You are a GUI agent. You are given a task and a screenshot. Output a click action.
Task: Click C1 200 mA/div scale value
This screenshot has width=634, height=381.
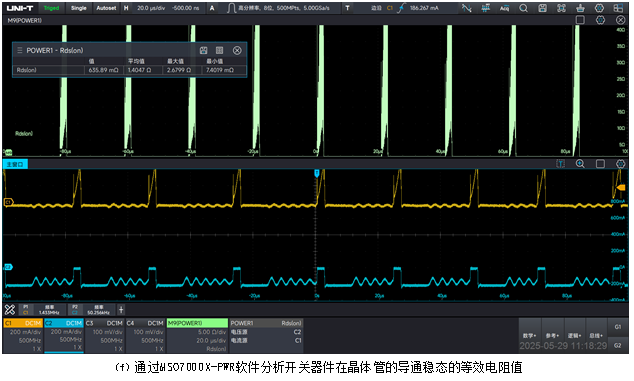click(26, 332)
